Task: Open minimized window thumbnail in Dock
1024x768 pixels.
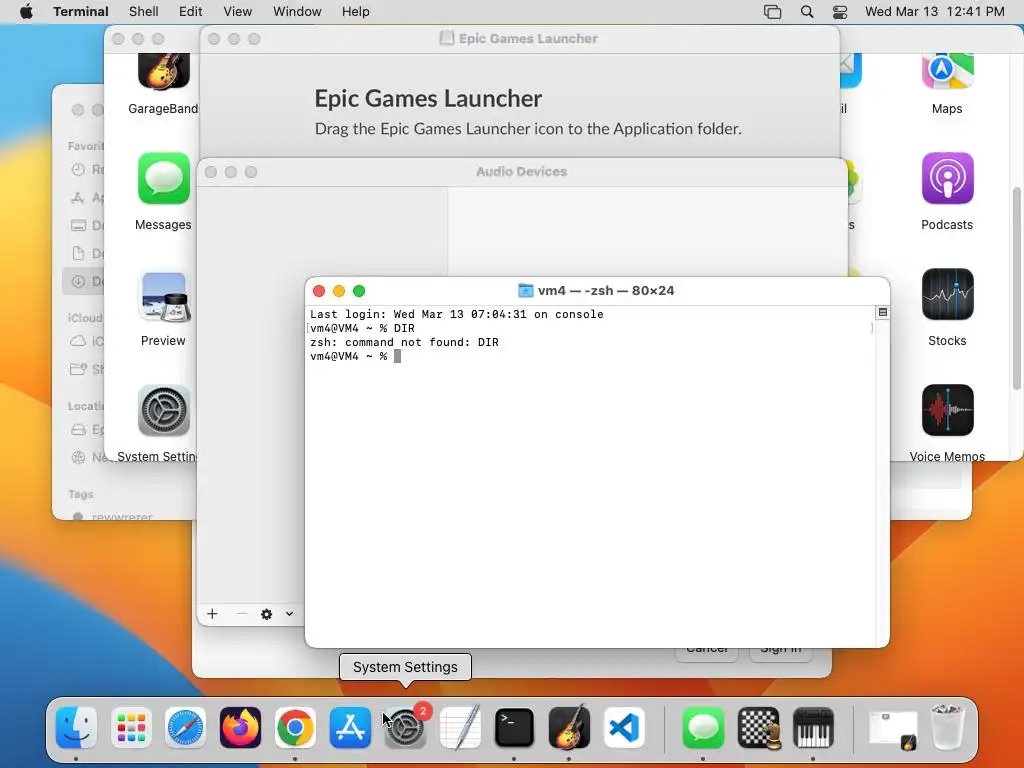Action: click(x=893, y=729)
